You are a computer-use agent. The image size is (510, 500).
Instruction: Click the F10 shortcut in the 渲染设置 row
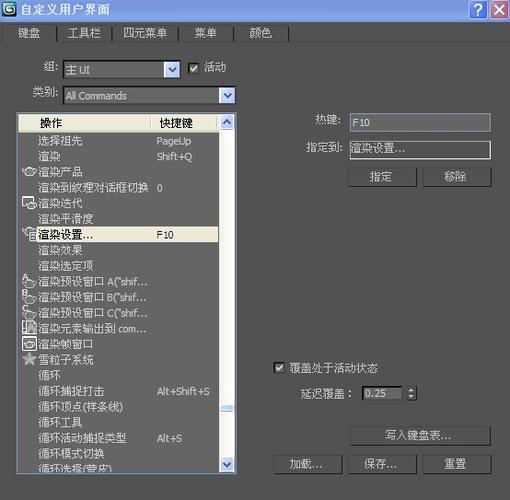[165, 235]
